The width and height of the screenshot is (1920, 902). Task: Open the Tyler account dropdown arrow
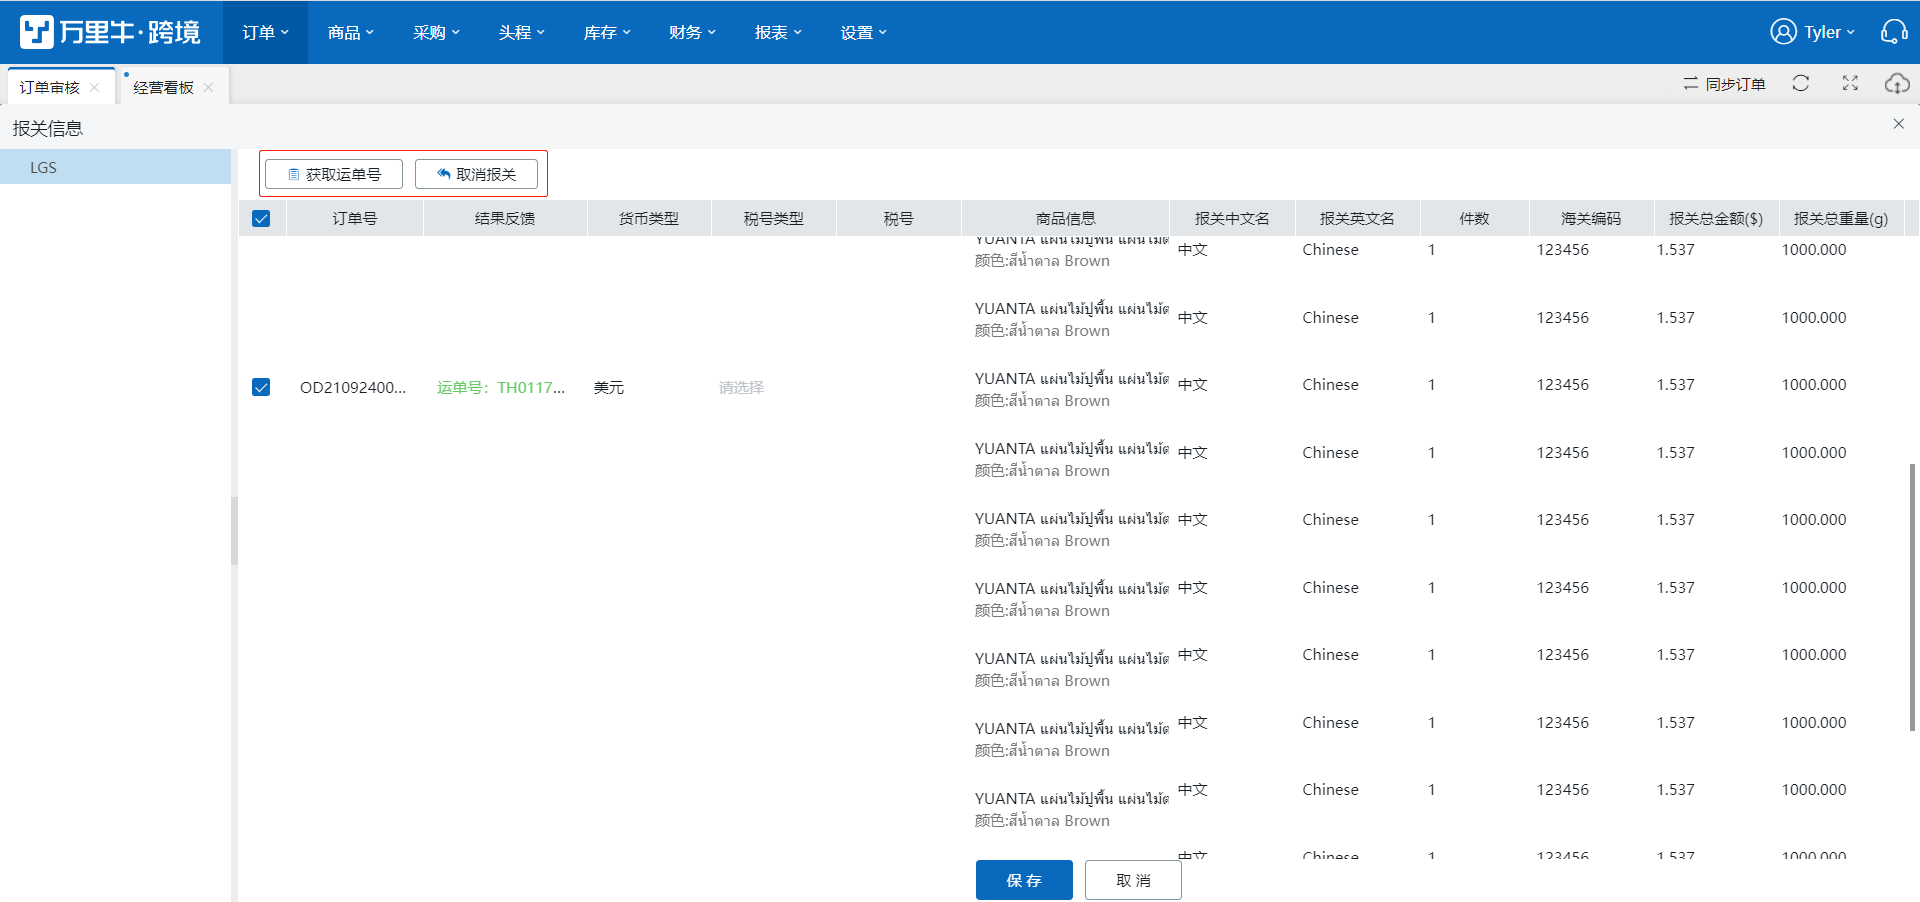coord(1850,33)
